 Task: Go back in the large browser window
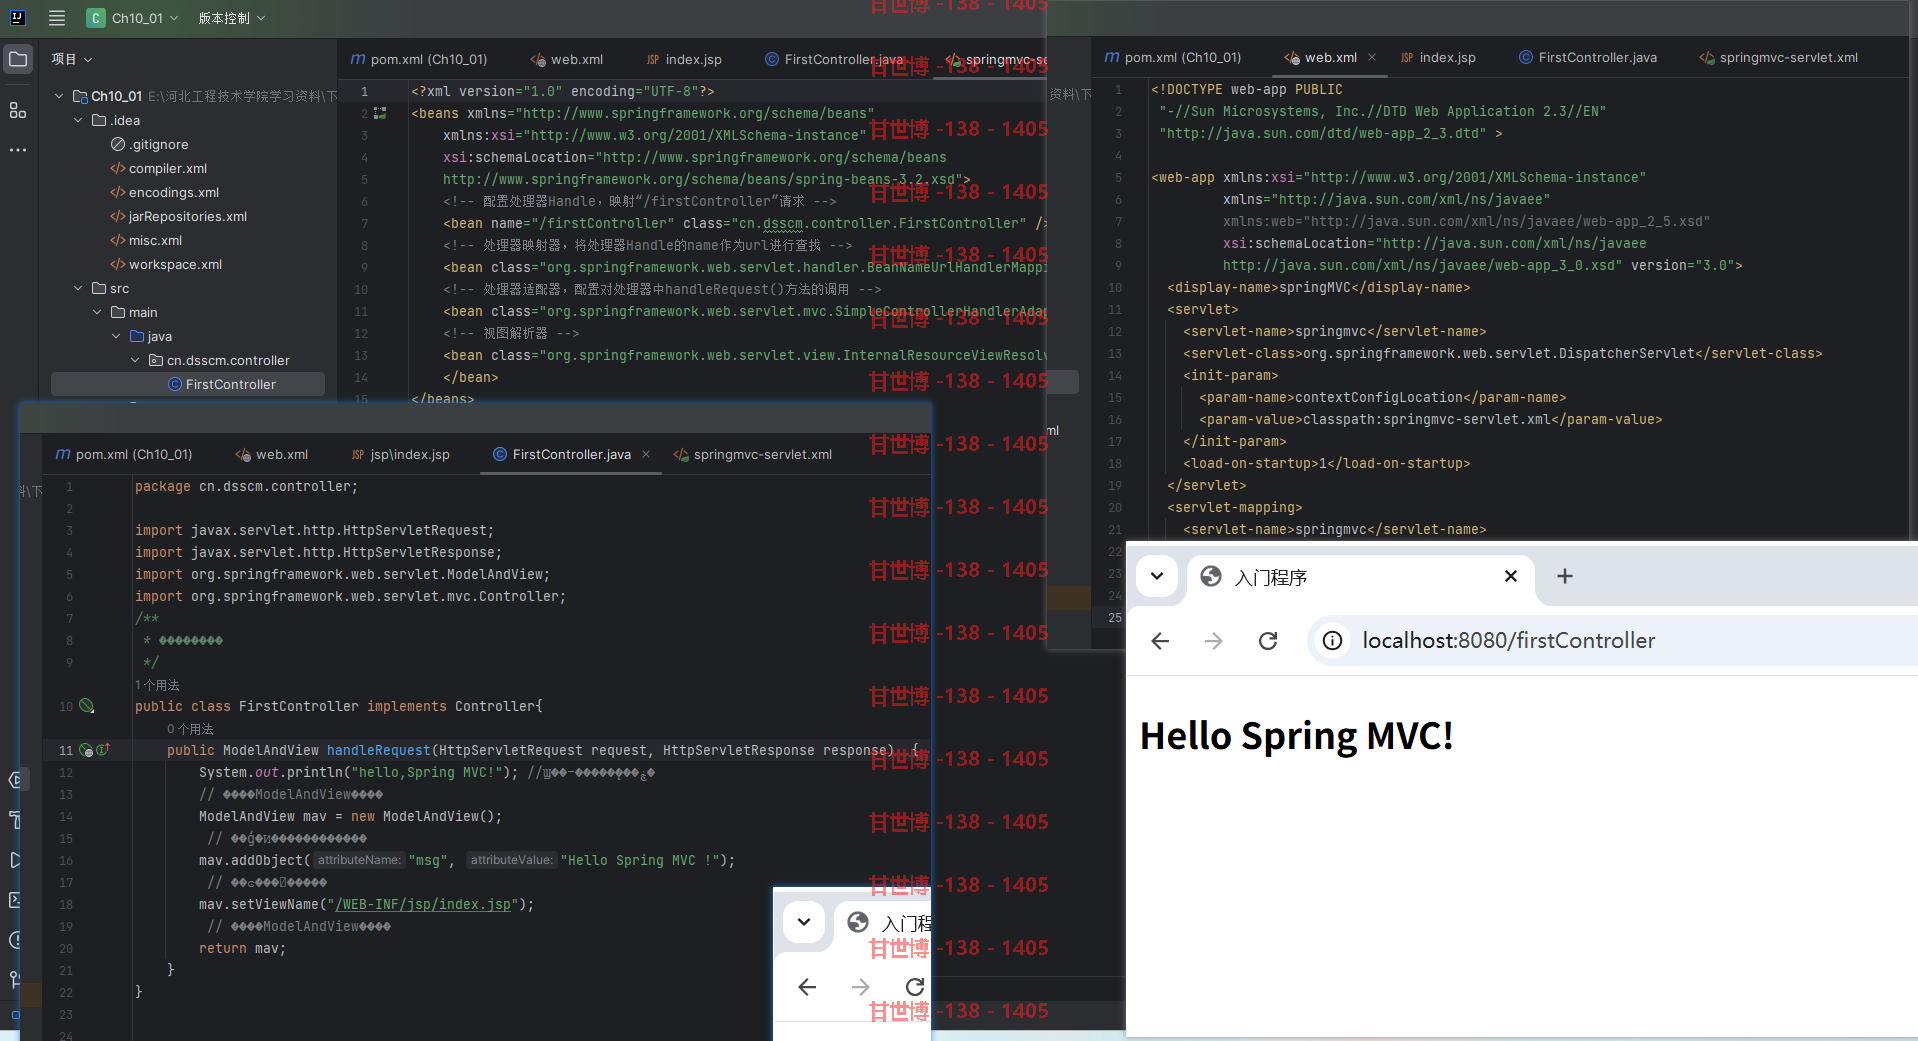point(1160,641)
